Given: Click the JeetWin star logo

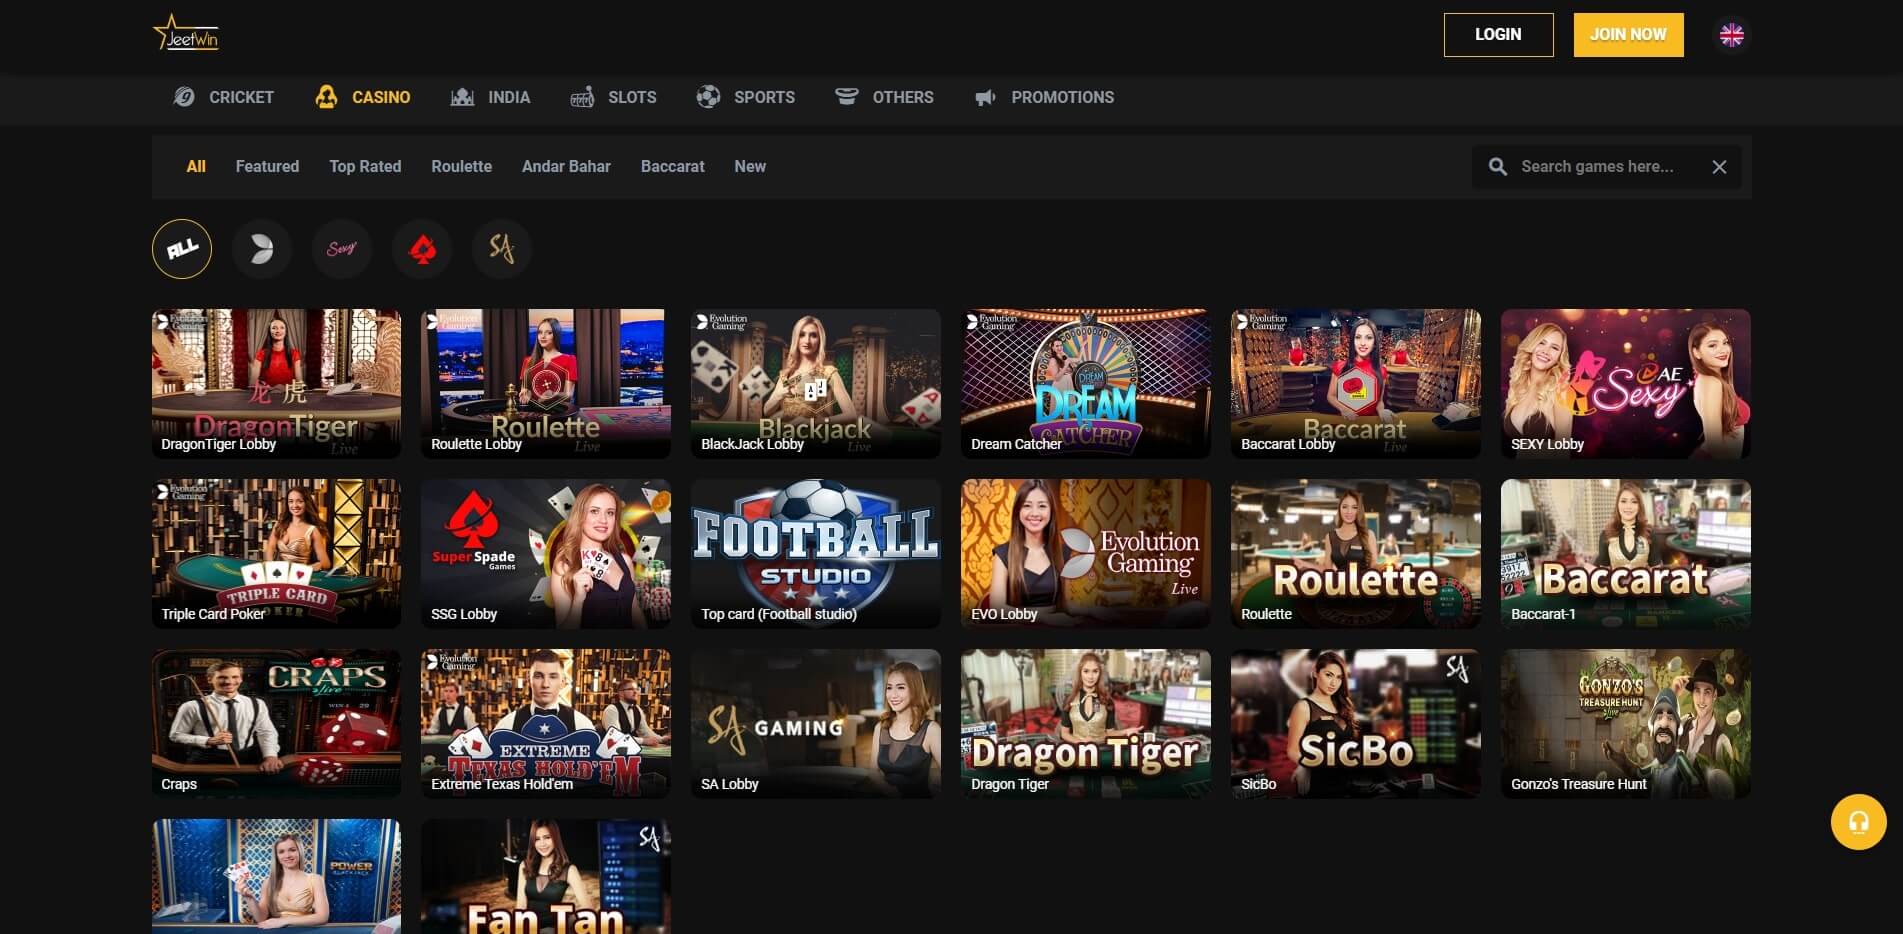Looking at the screenshot, I should (186, 34).
